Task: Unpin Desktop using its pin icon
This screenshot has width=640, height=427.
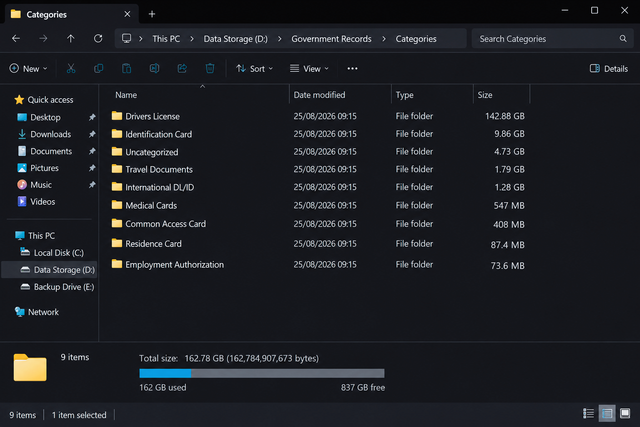Action: (92, 117)
